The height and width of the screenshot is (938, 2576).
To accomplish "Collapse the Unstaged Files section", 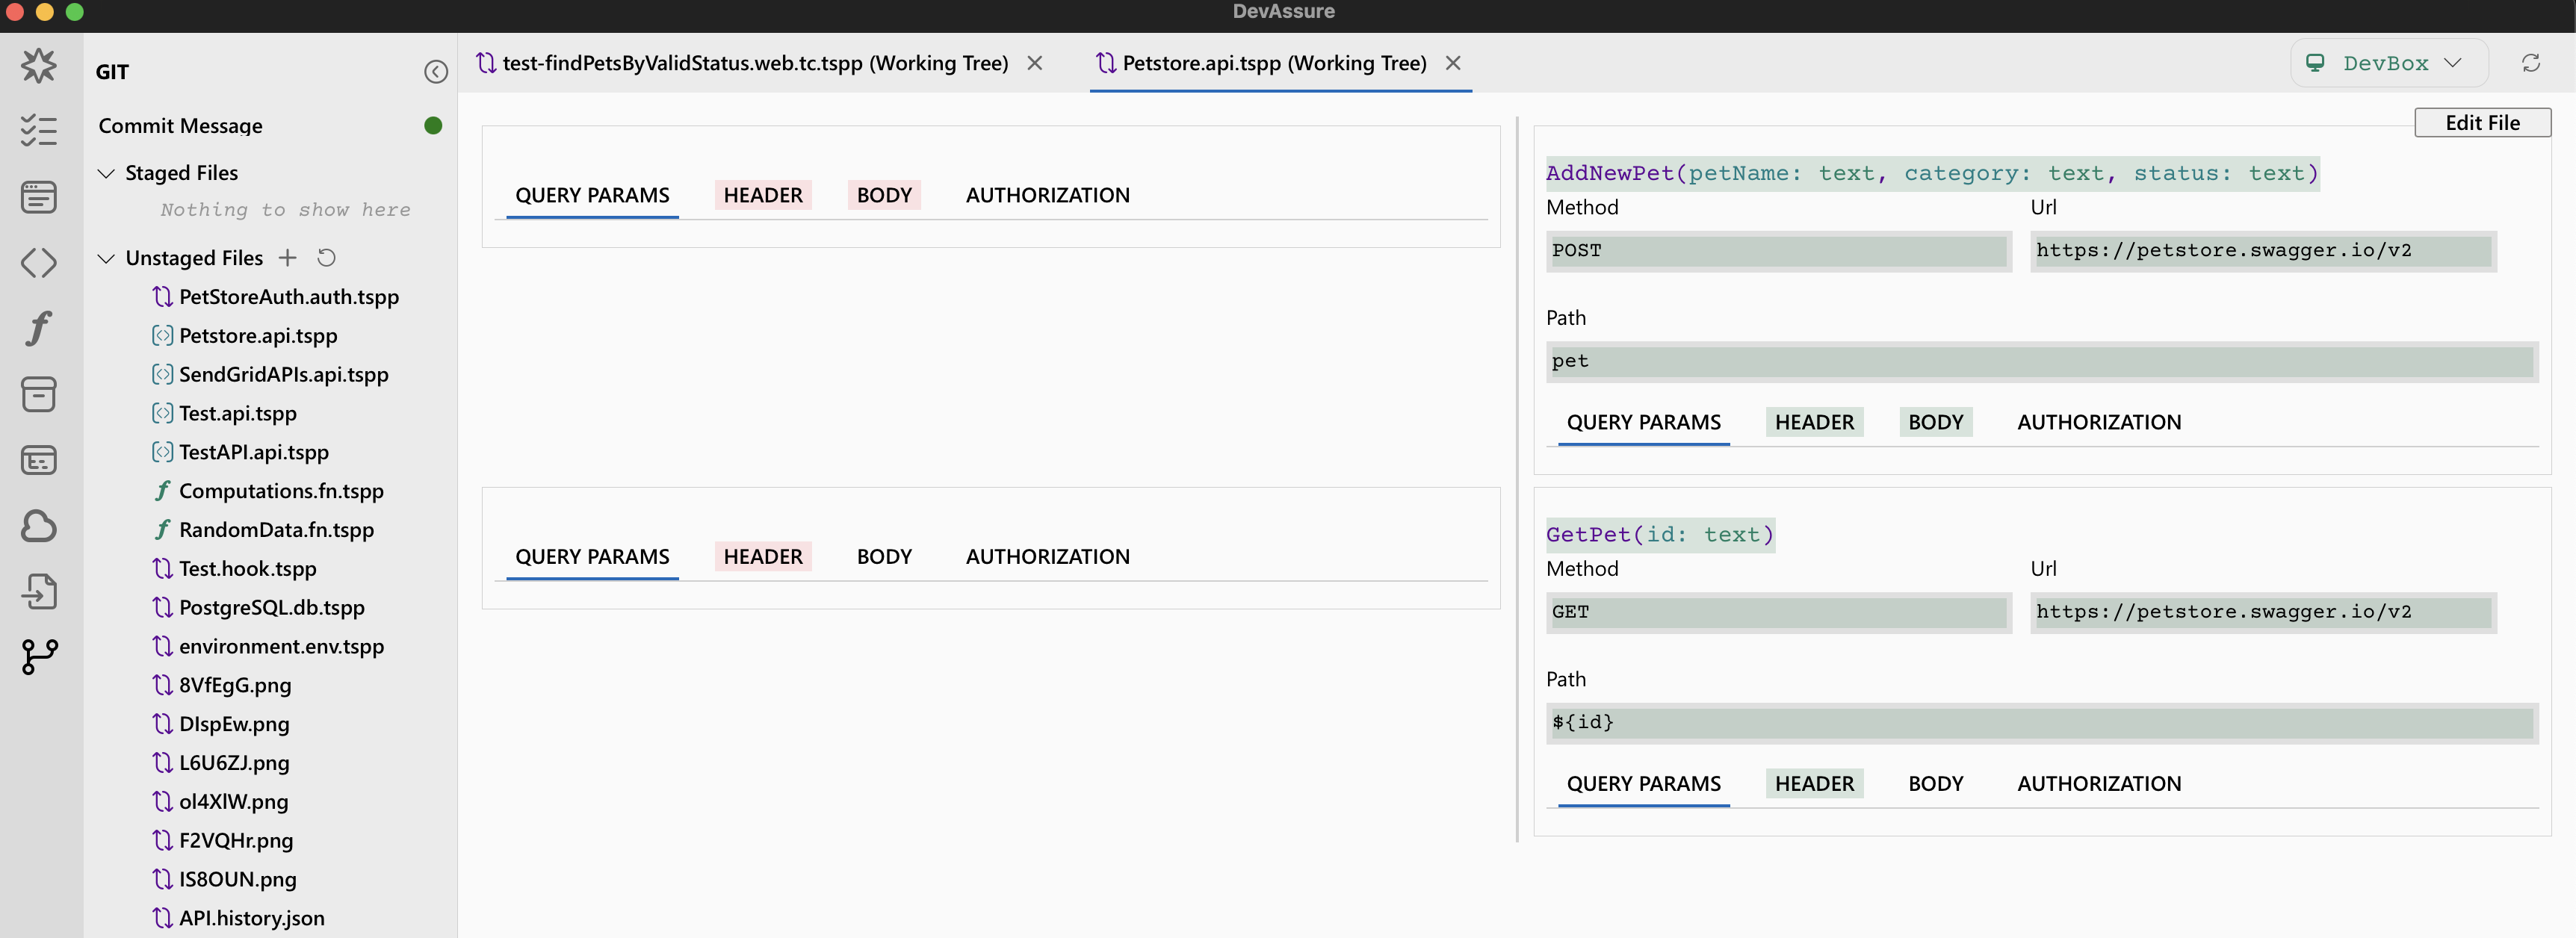I will tap(107, 257).
